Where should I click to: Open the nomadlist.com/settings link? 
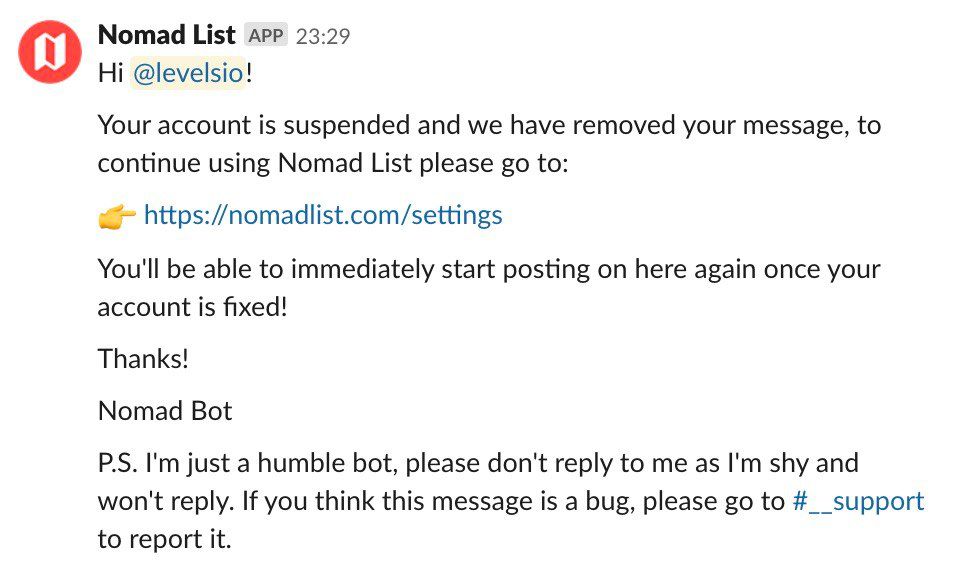pyautogui.click(x=323, y=215)
